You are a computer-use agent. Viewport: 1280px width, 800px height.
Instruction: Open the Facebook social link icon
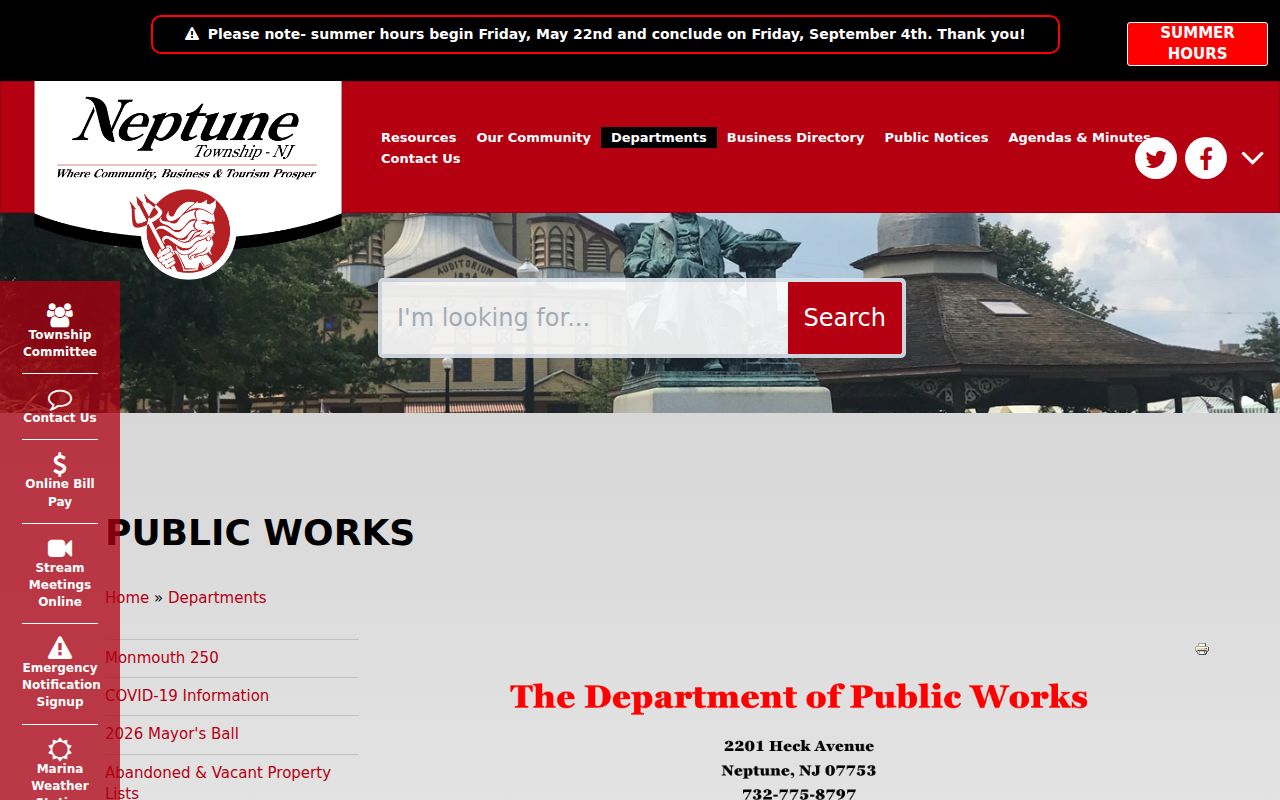(1206, 158)
